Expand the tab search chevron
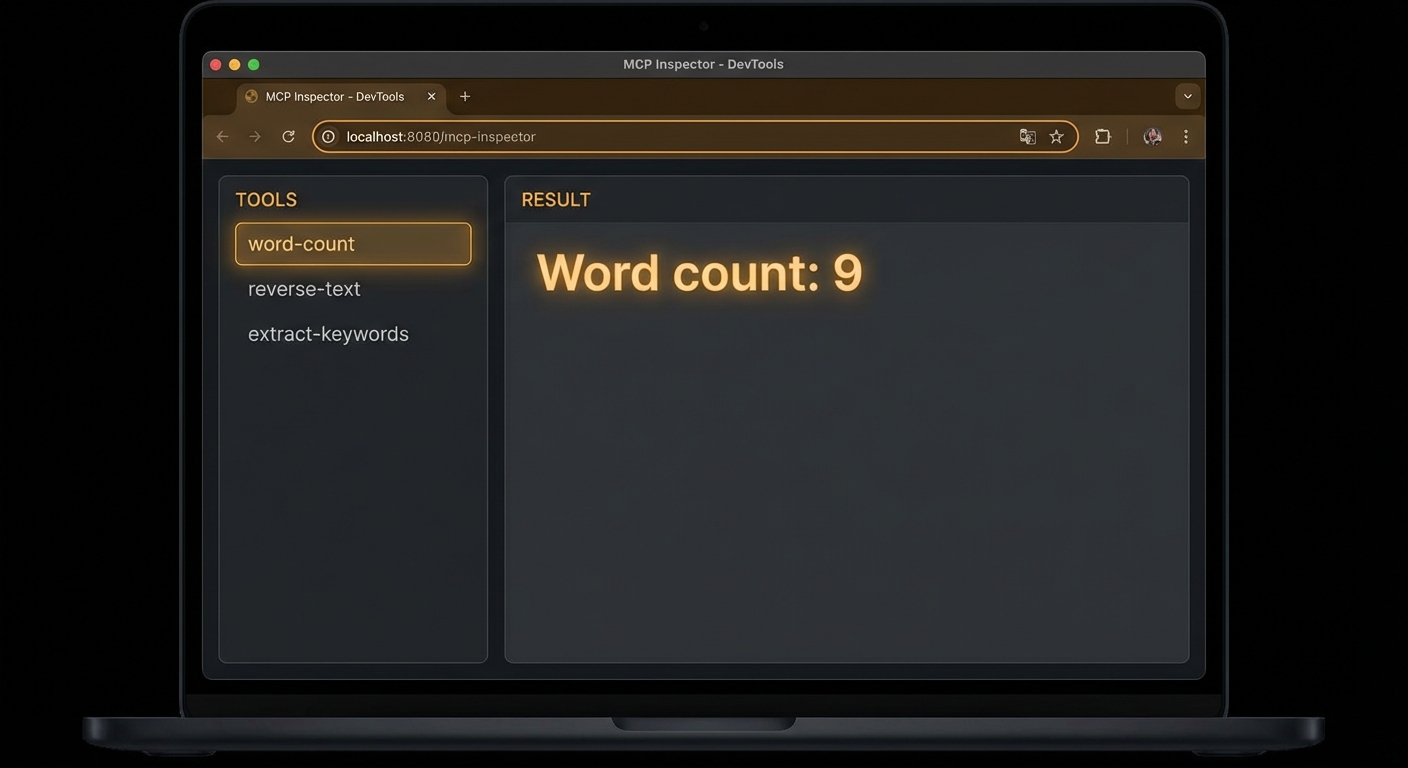Image resolution: width=1408 pixels, height=768 pixels. [1186, 96]
